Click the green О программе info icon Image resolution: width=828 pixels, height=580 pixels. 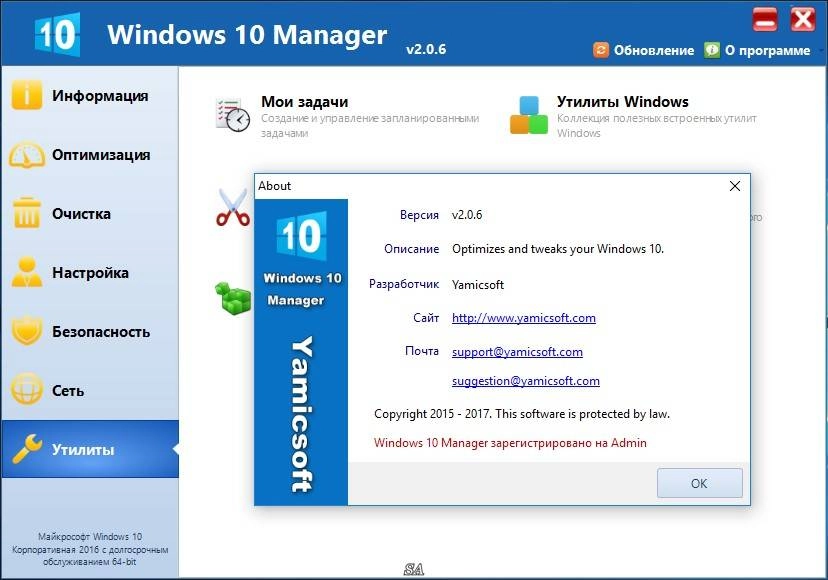[712, 50]
